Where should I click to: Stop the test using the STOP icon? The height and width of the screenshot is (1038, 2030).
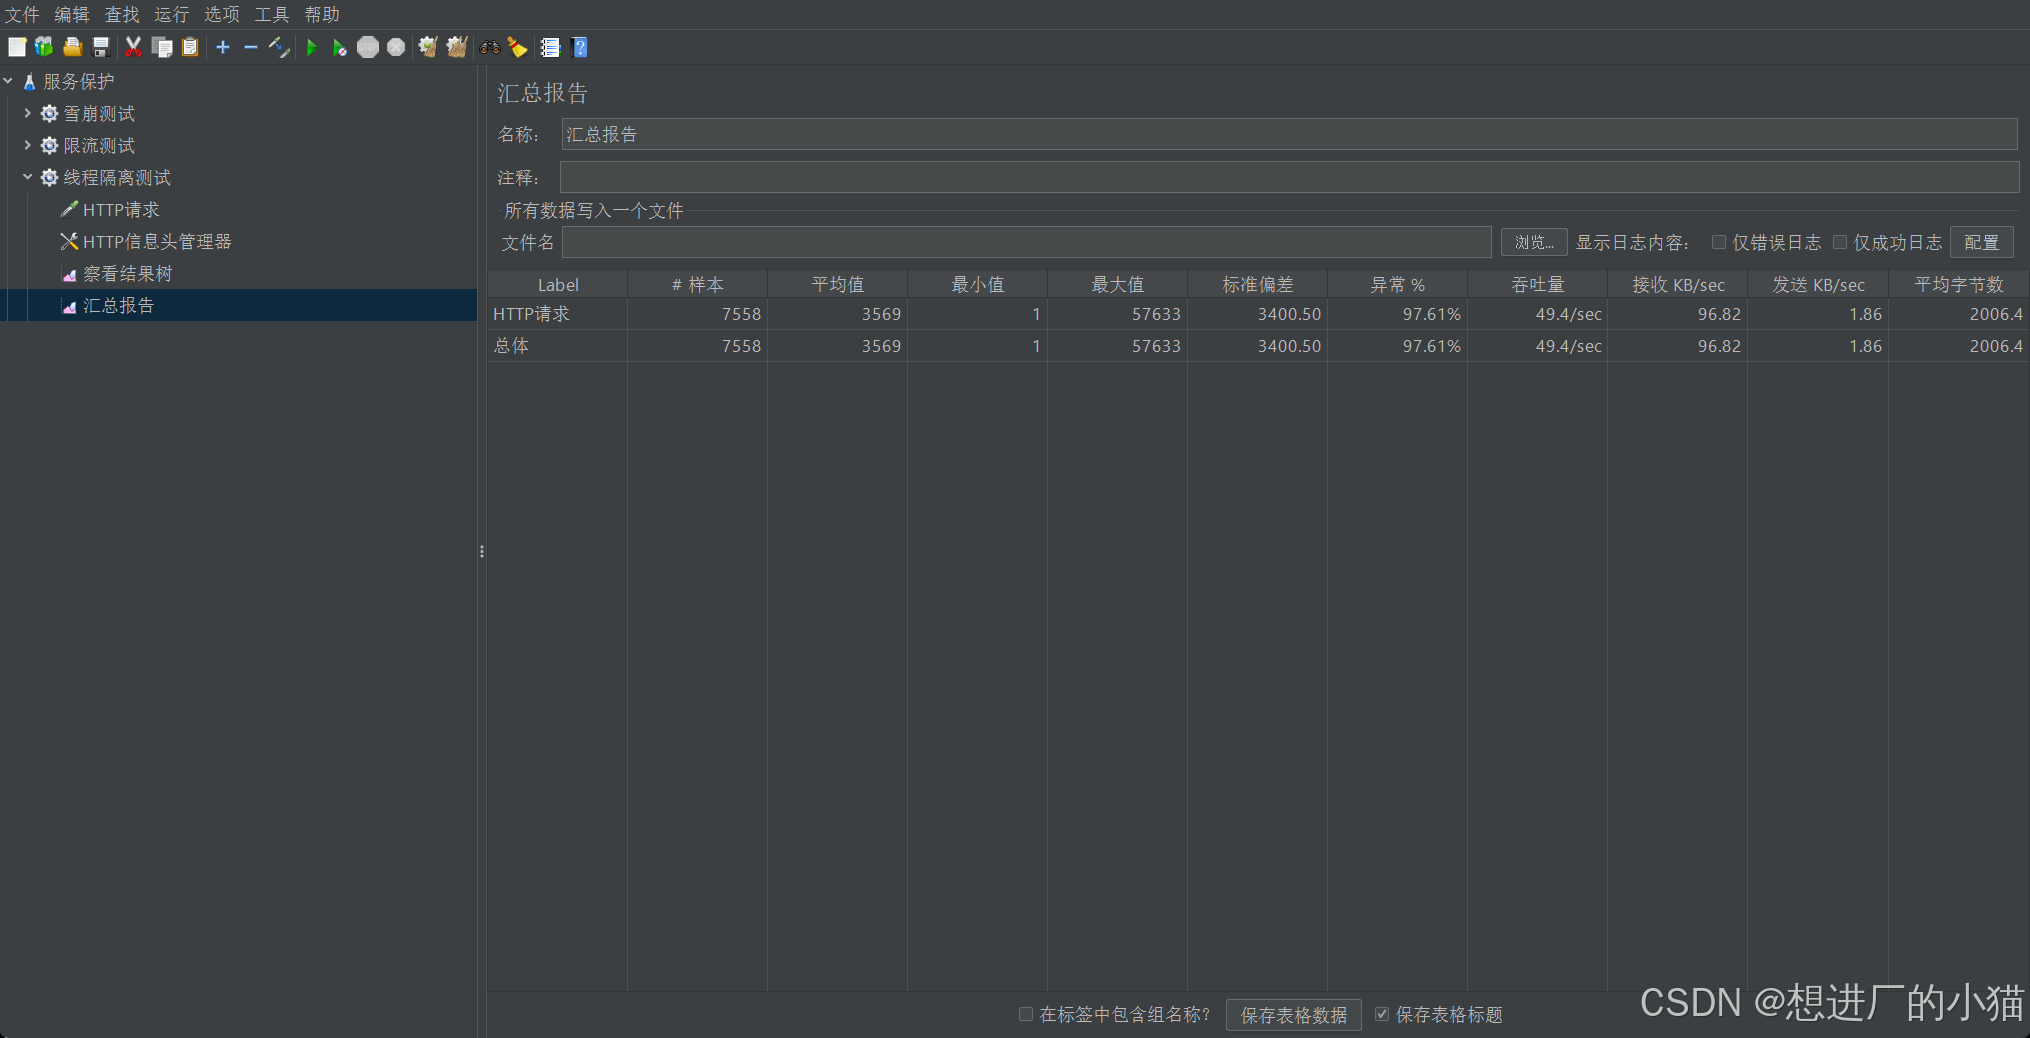368,47
